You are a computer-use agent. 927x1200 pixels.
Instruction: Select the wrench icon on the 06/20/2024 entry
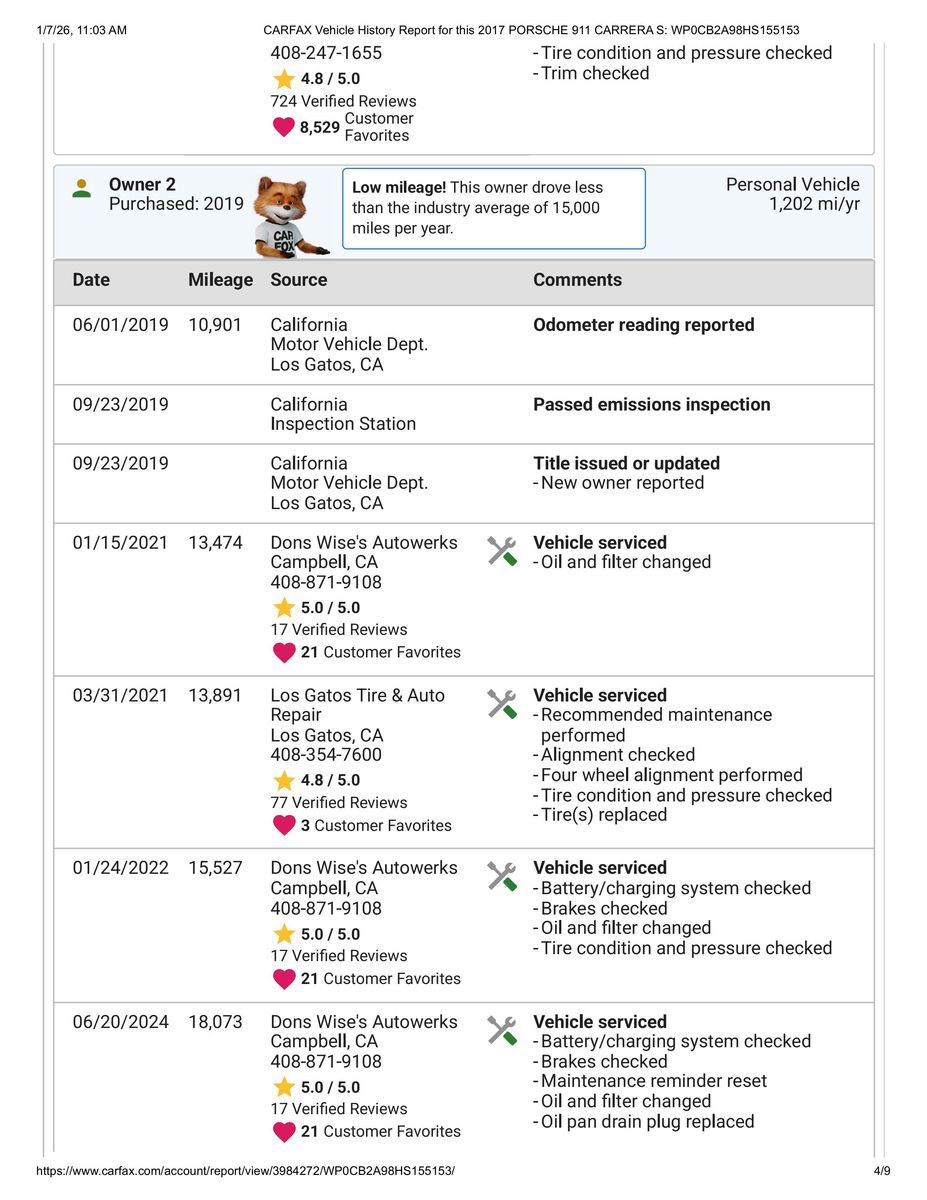click(x=501, y=1031)
